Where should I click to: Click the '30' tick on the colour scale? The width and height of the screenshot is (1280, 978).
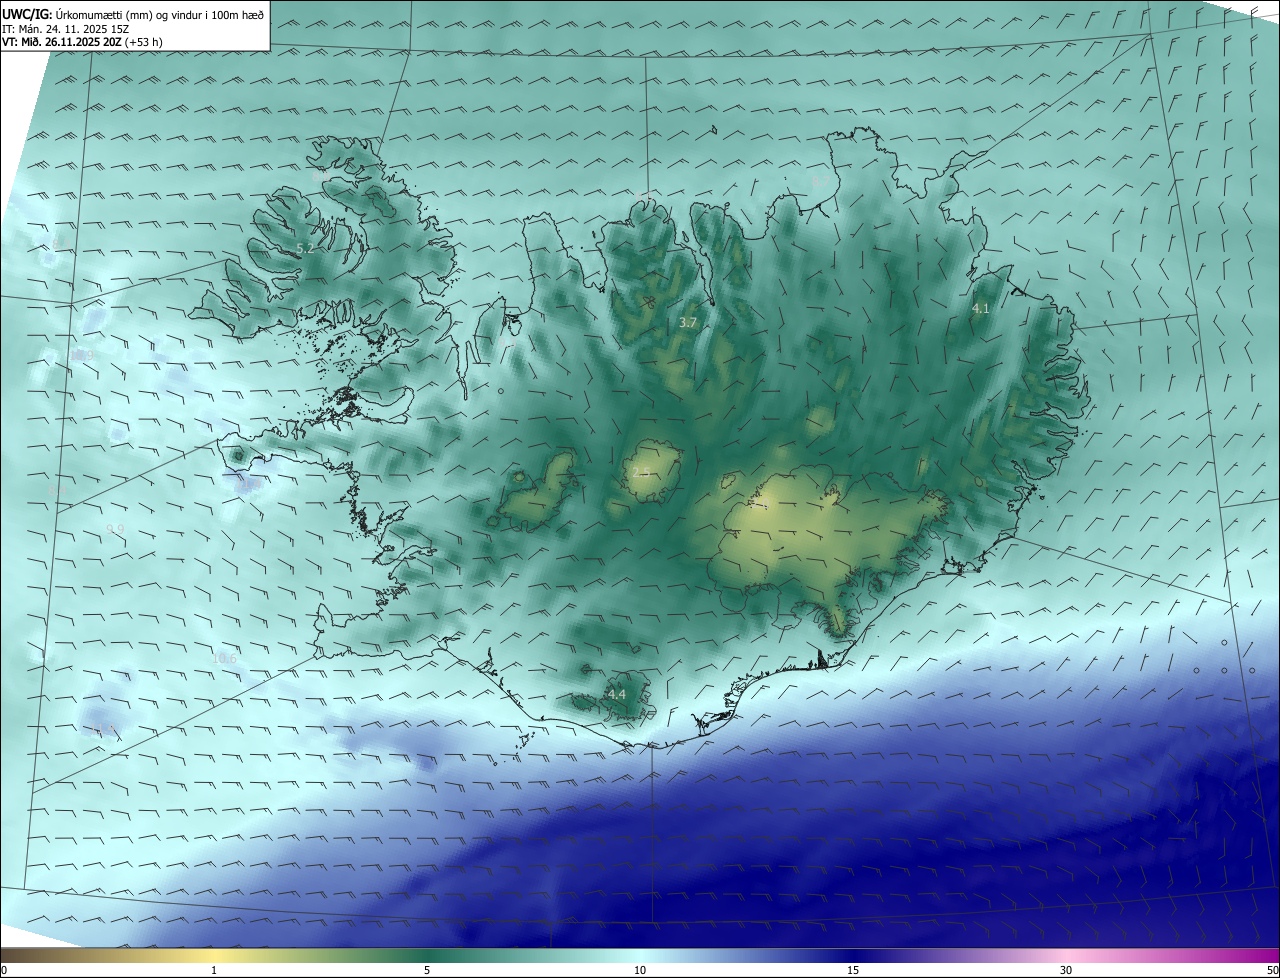point(1066,970)
